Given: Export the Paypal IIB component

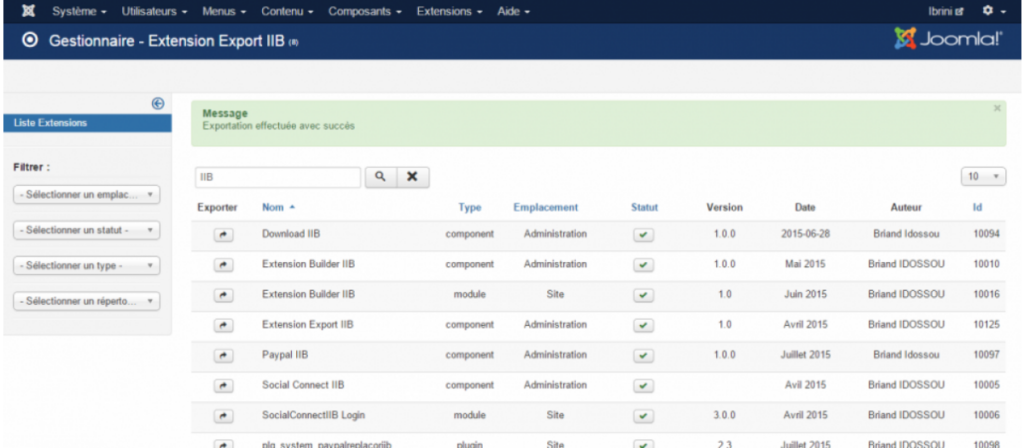Looking at the screenshot, I should (223, 356).
